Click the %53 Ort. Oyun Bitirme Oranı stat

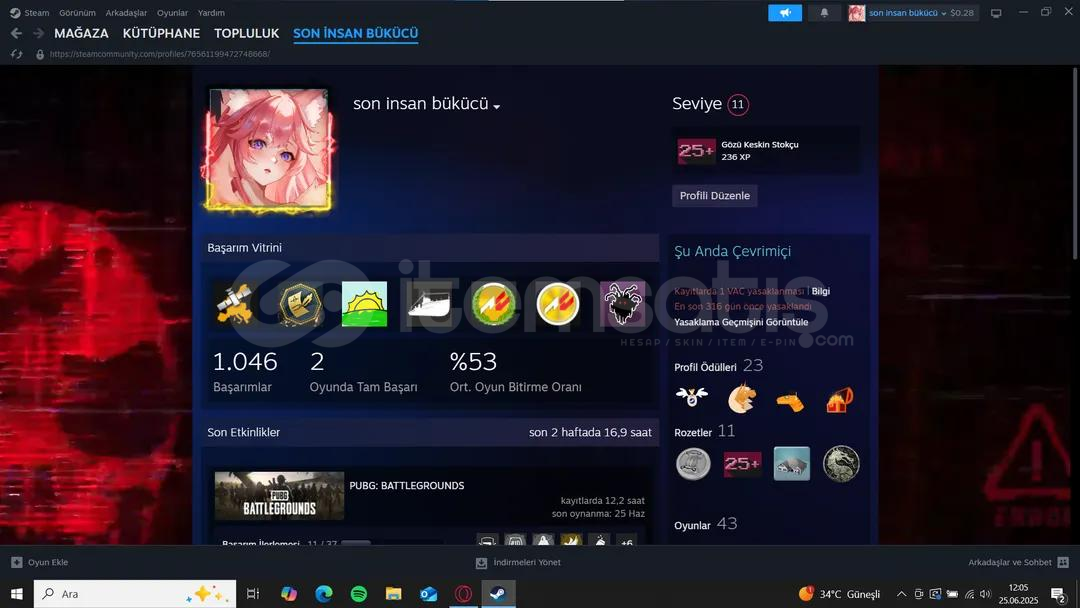click(x=515, y=372)
